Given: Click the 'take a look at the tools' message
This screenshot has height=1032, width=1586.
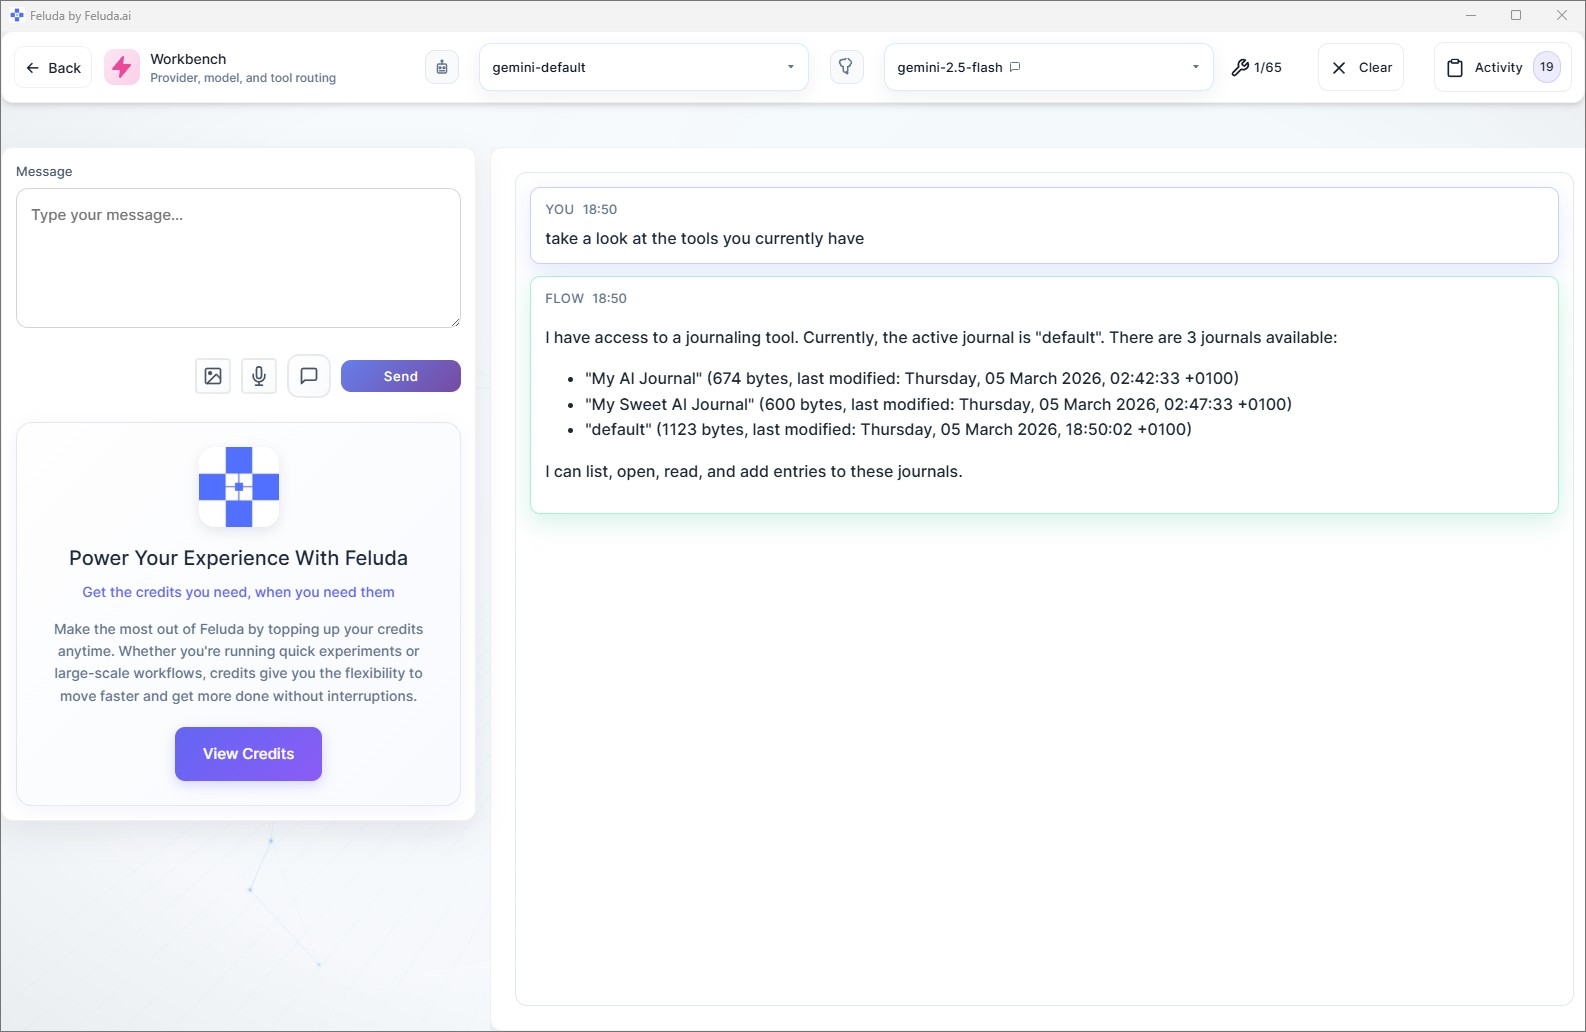Looking at the screenshot, I should (x=705, y=238).
